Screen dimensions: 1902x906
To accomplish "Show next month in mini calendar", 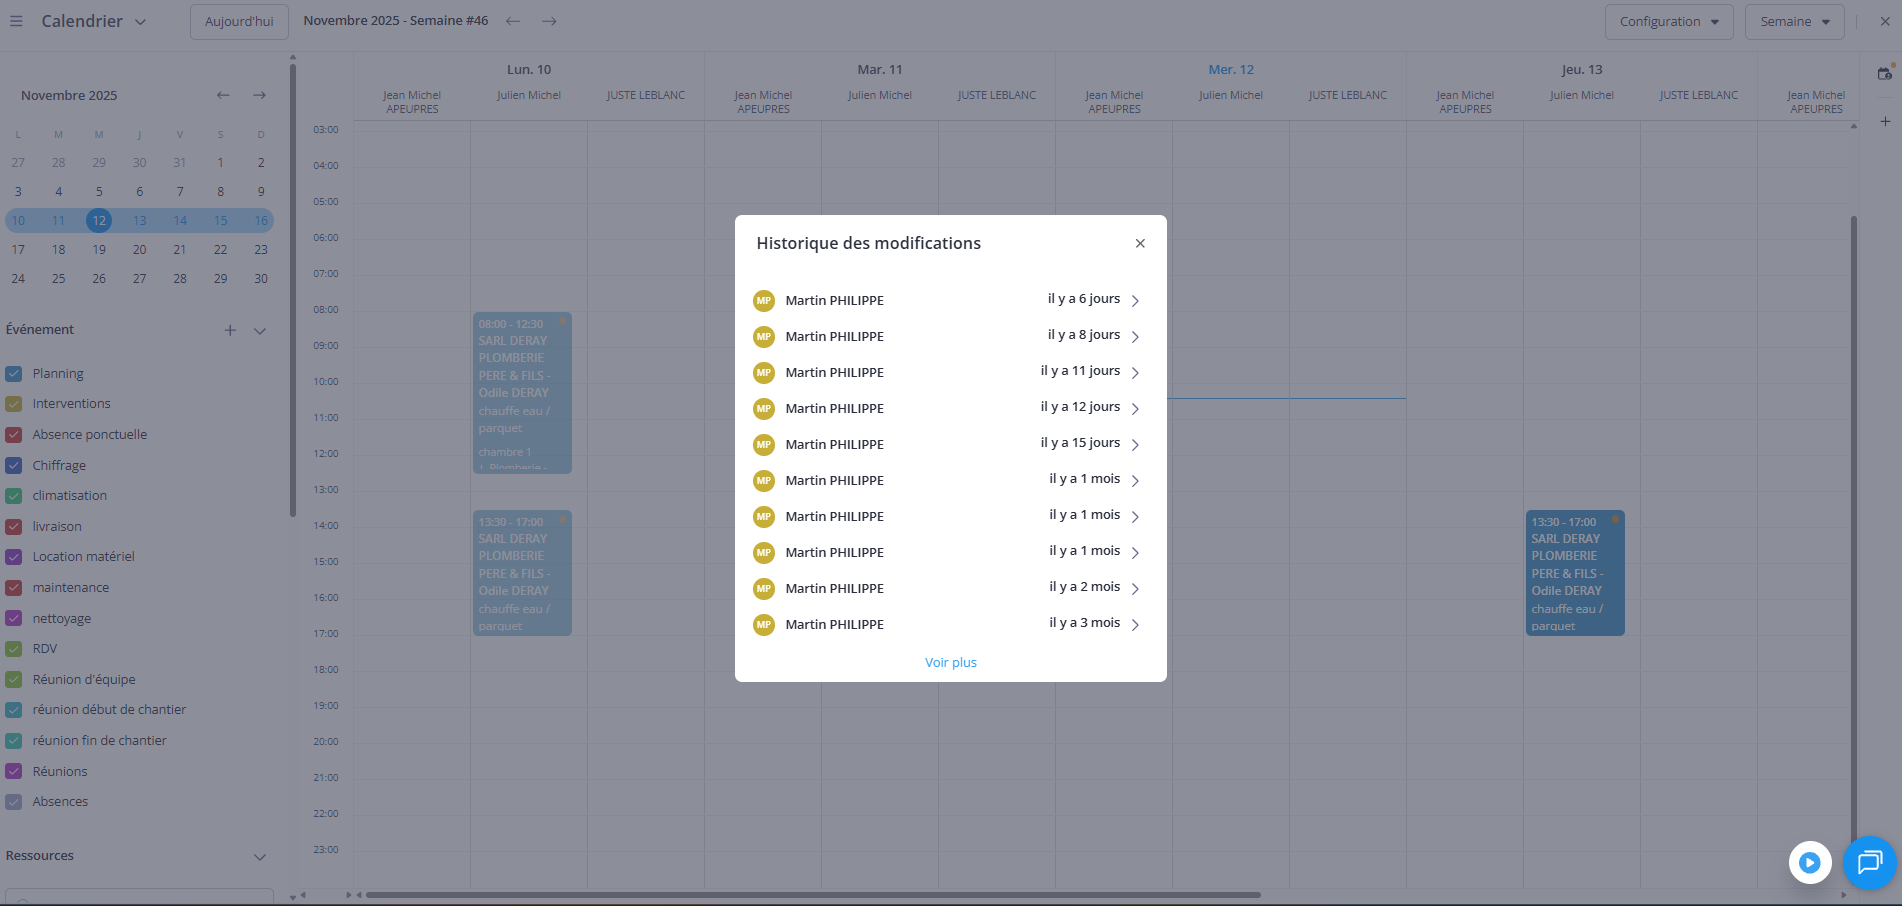I will pos(260,95).
